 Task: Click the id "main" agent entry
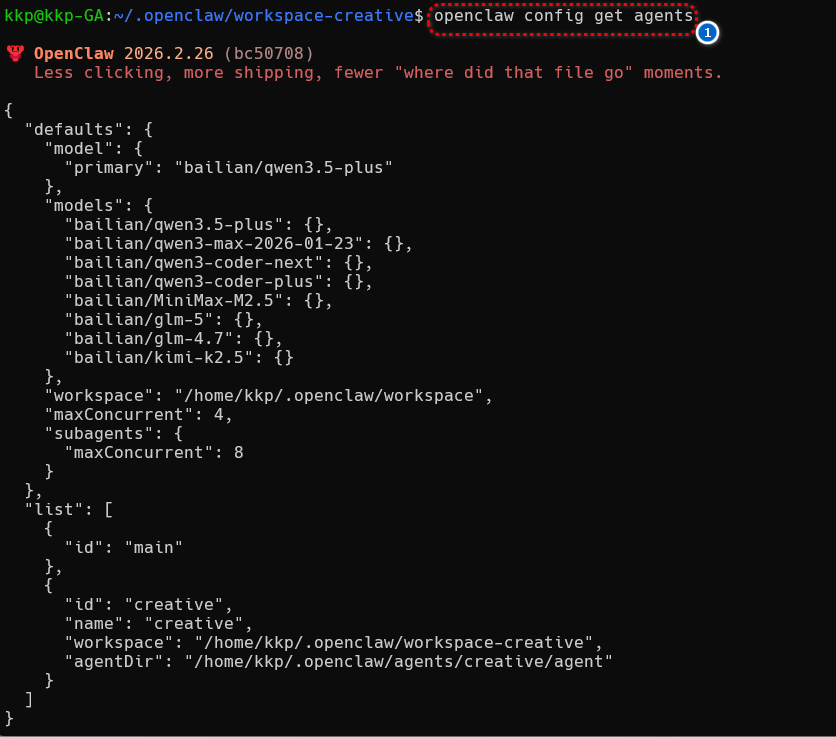click(123, 548)
